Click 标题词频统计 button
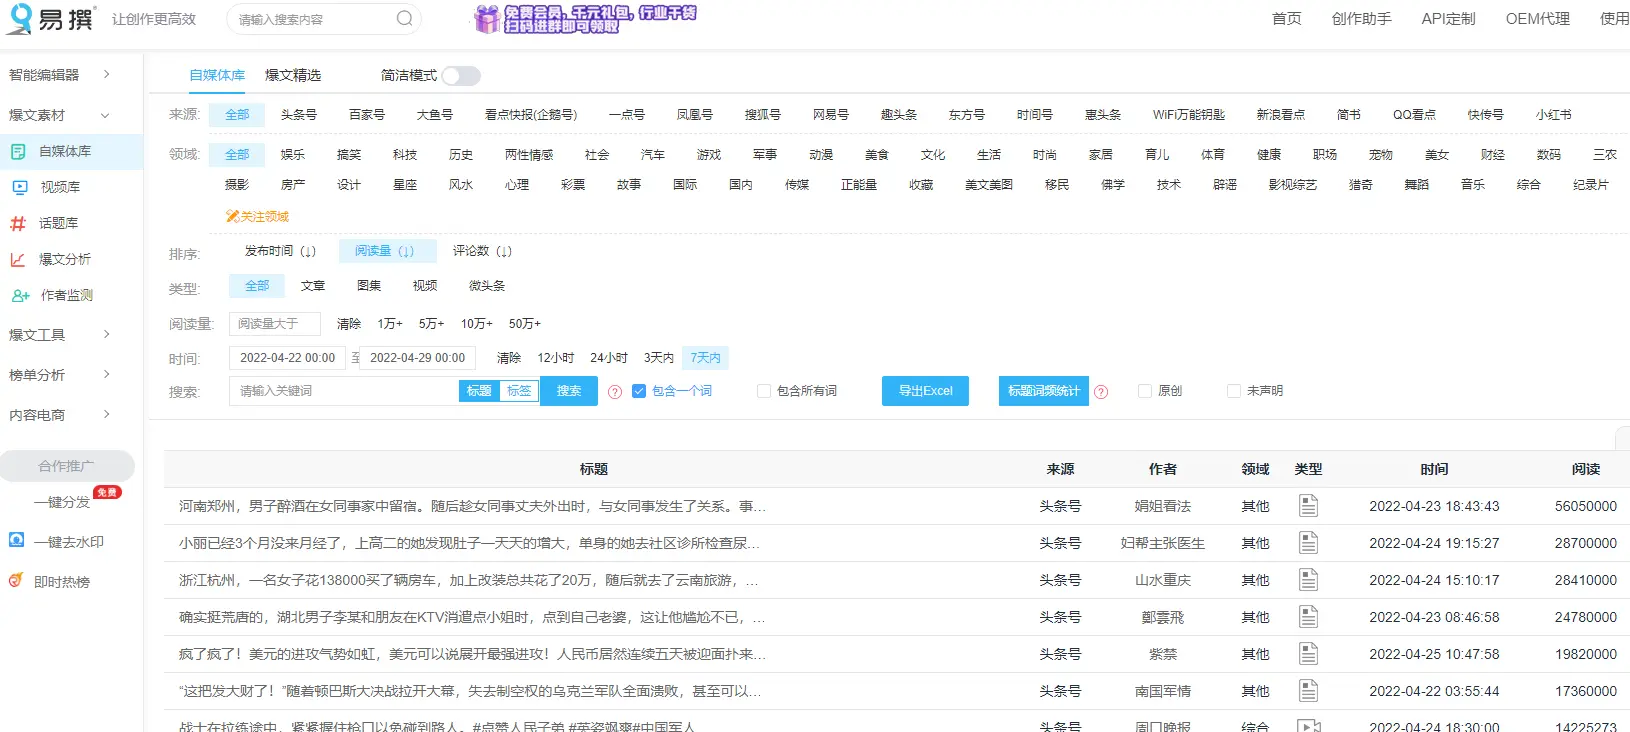This screenshot has width=1630, height=732. point(1044,391)
